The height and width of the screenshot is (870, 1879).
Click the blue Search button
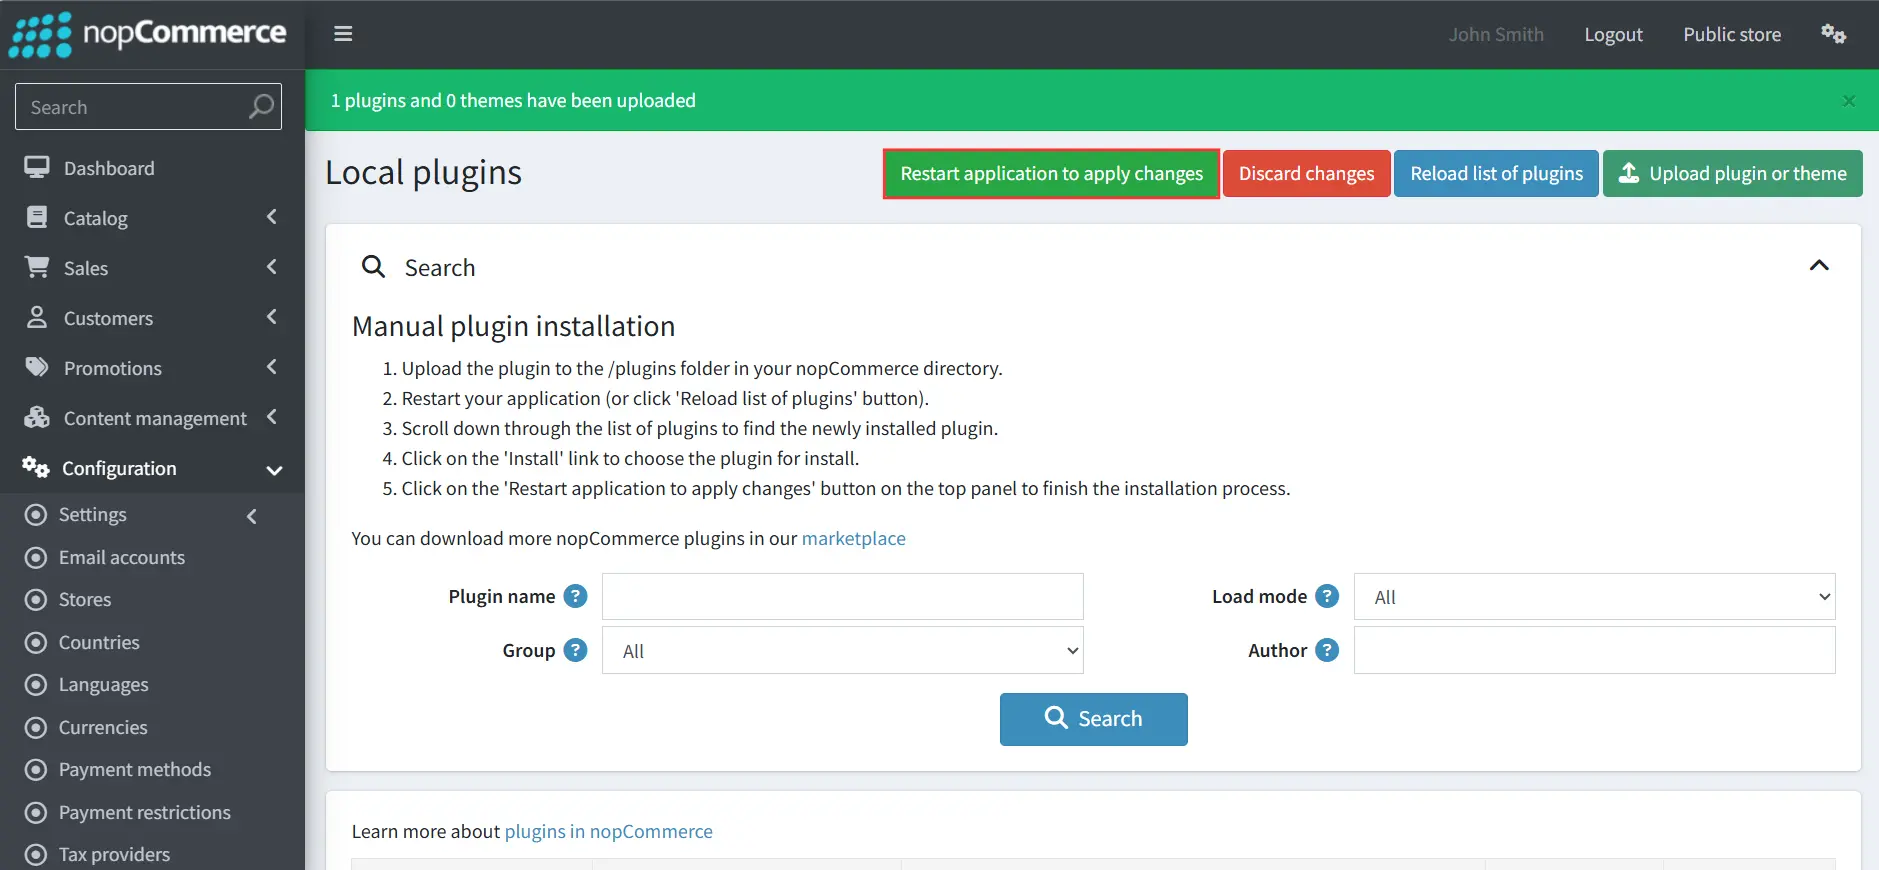[1093, 719]
